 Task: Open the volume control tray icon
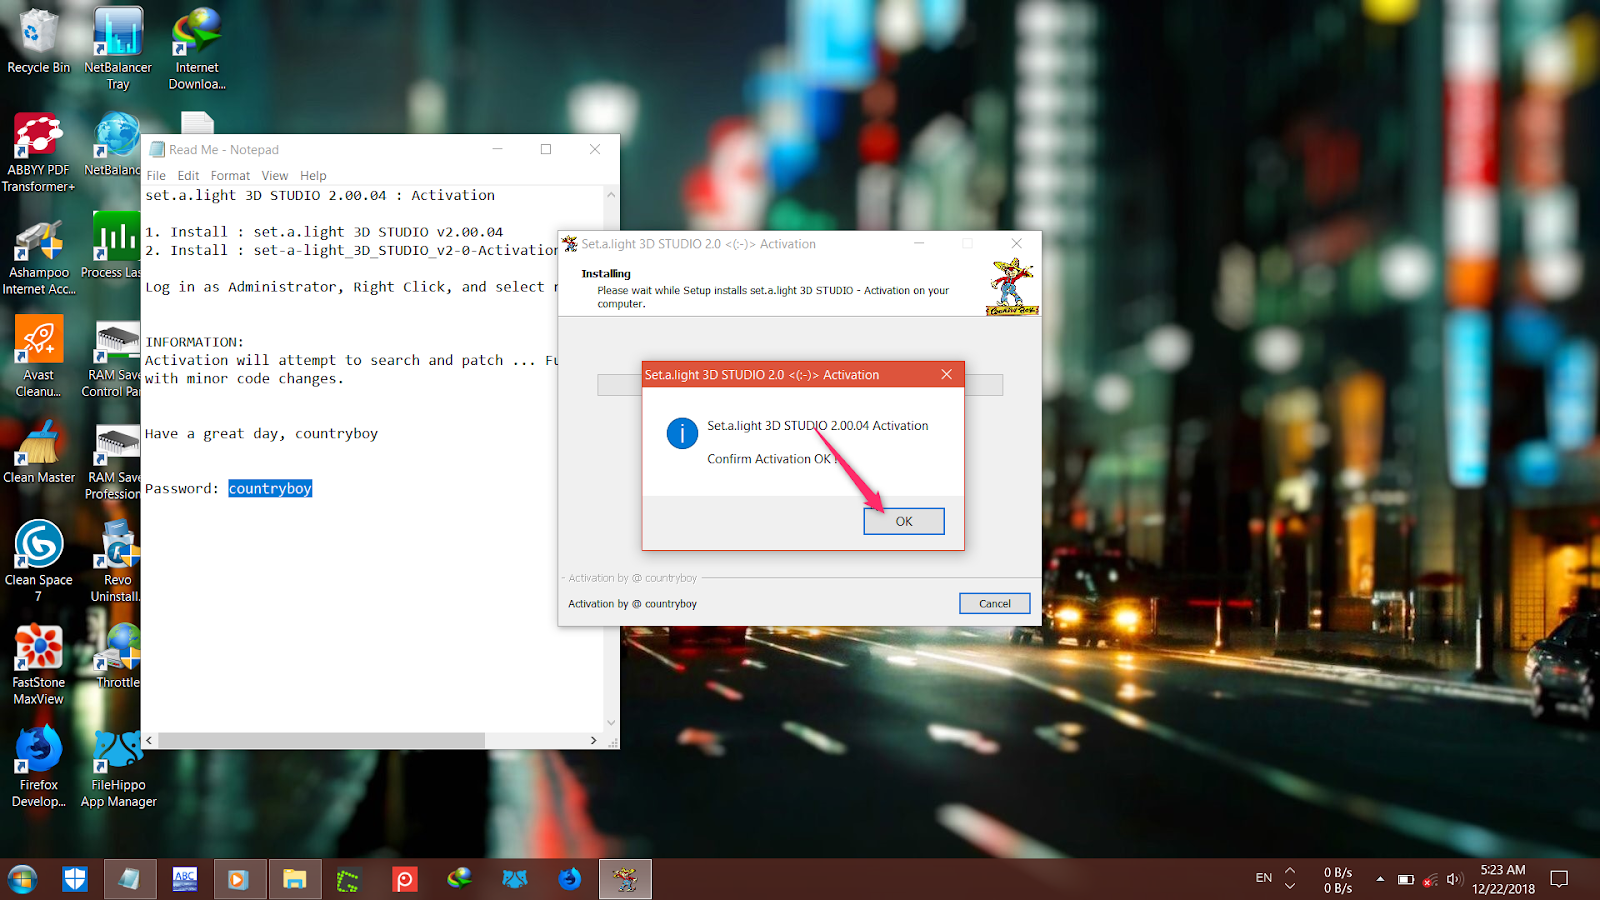pyautogui.click(x=1455, y=879)
